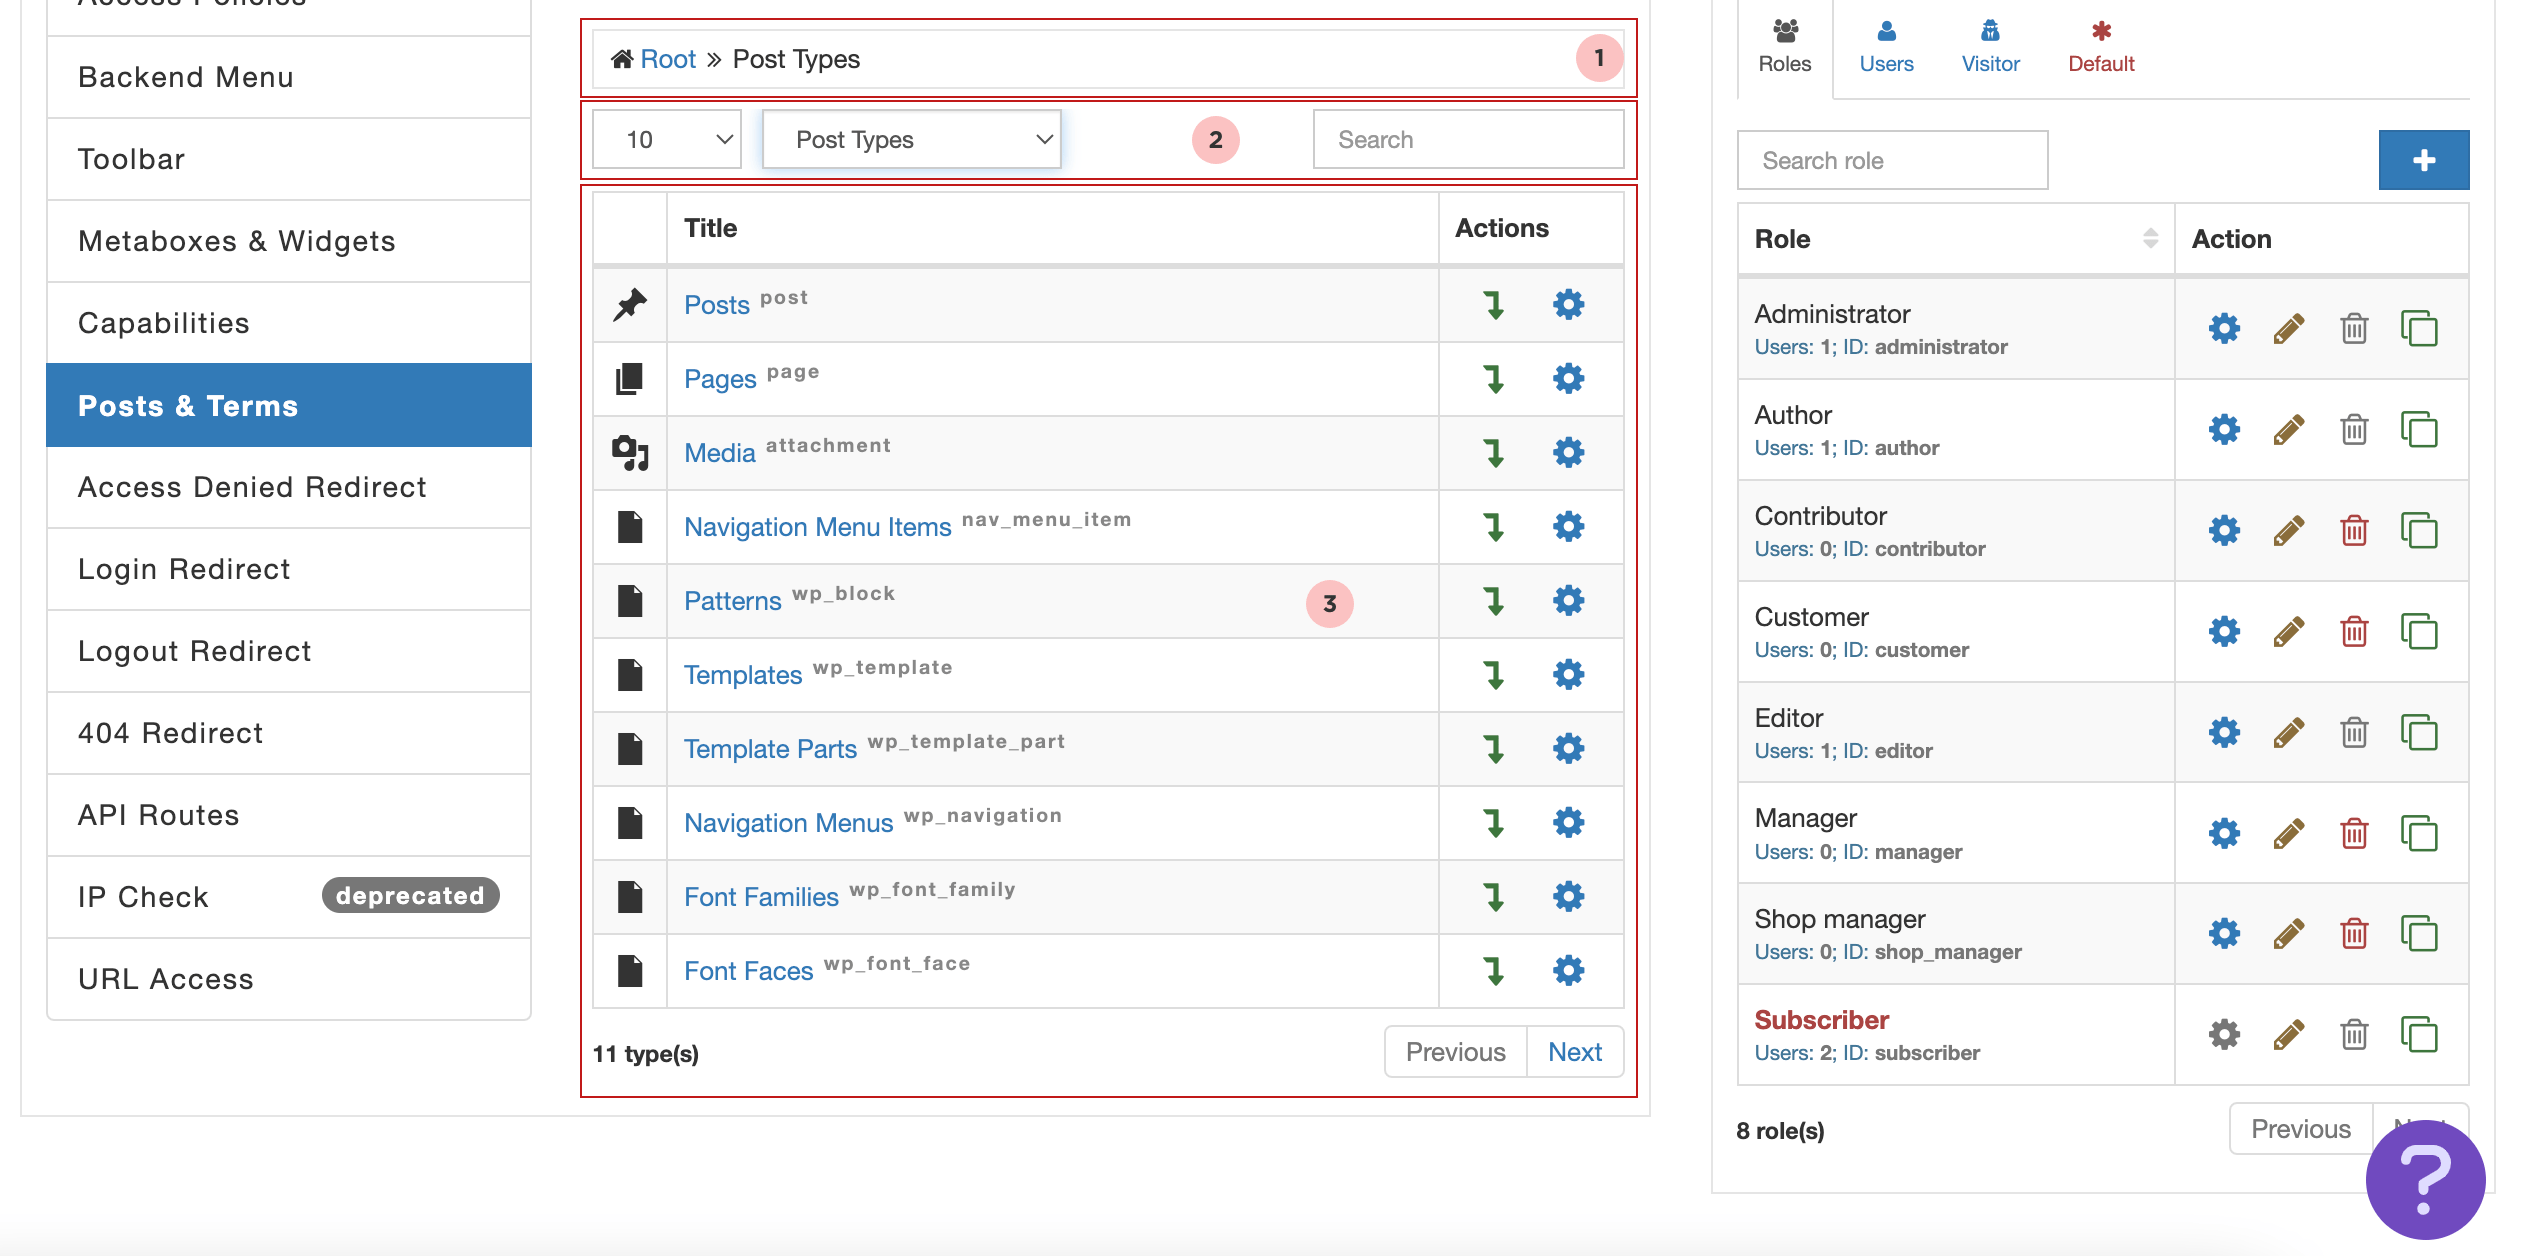Viewport: 2524px width, 1256px height.
Task: Select the Posts & Terms section
Action: (x=289, y=405)
